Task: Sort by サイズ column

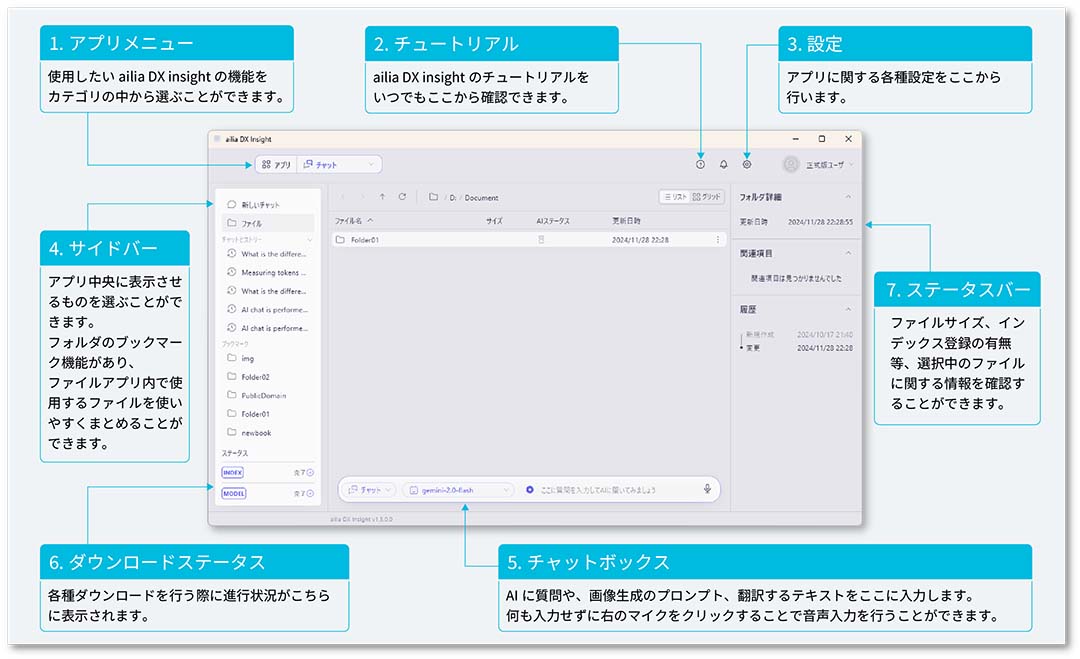Action: [x=494, y=220]
